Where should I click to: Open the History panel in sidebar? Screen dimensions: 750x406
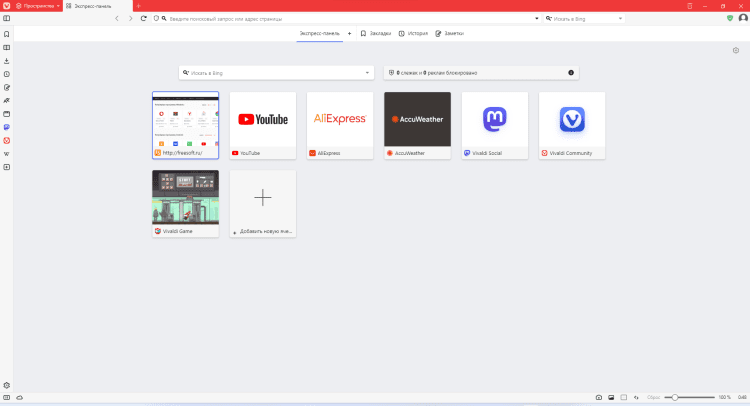(x=7, y=74)
